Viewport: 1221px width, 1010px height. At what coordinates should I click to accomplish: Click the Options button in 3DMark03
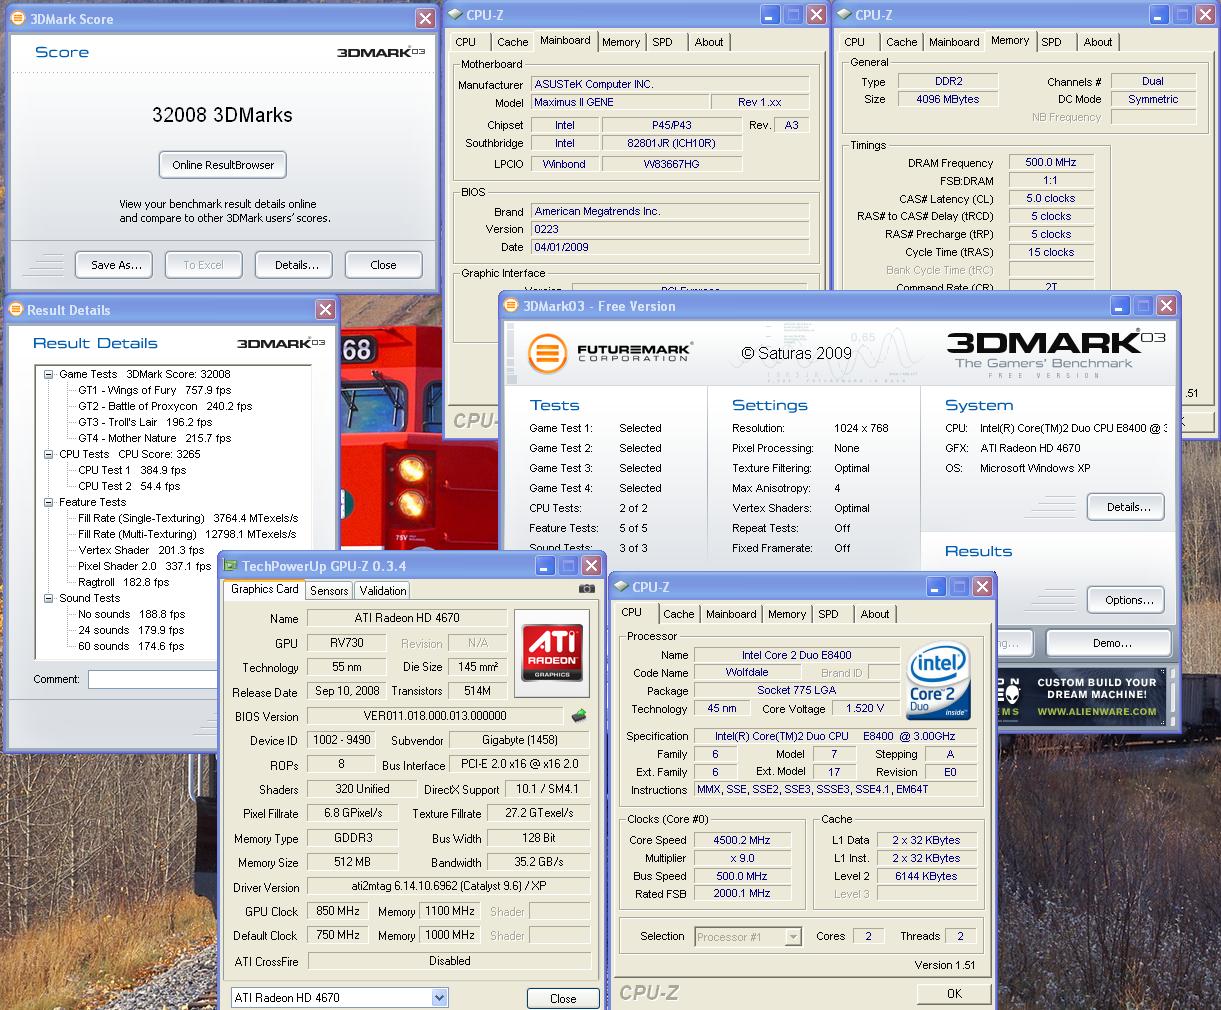[1126, 600]
